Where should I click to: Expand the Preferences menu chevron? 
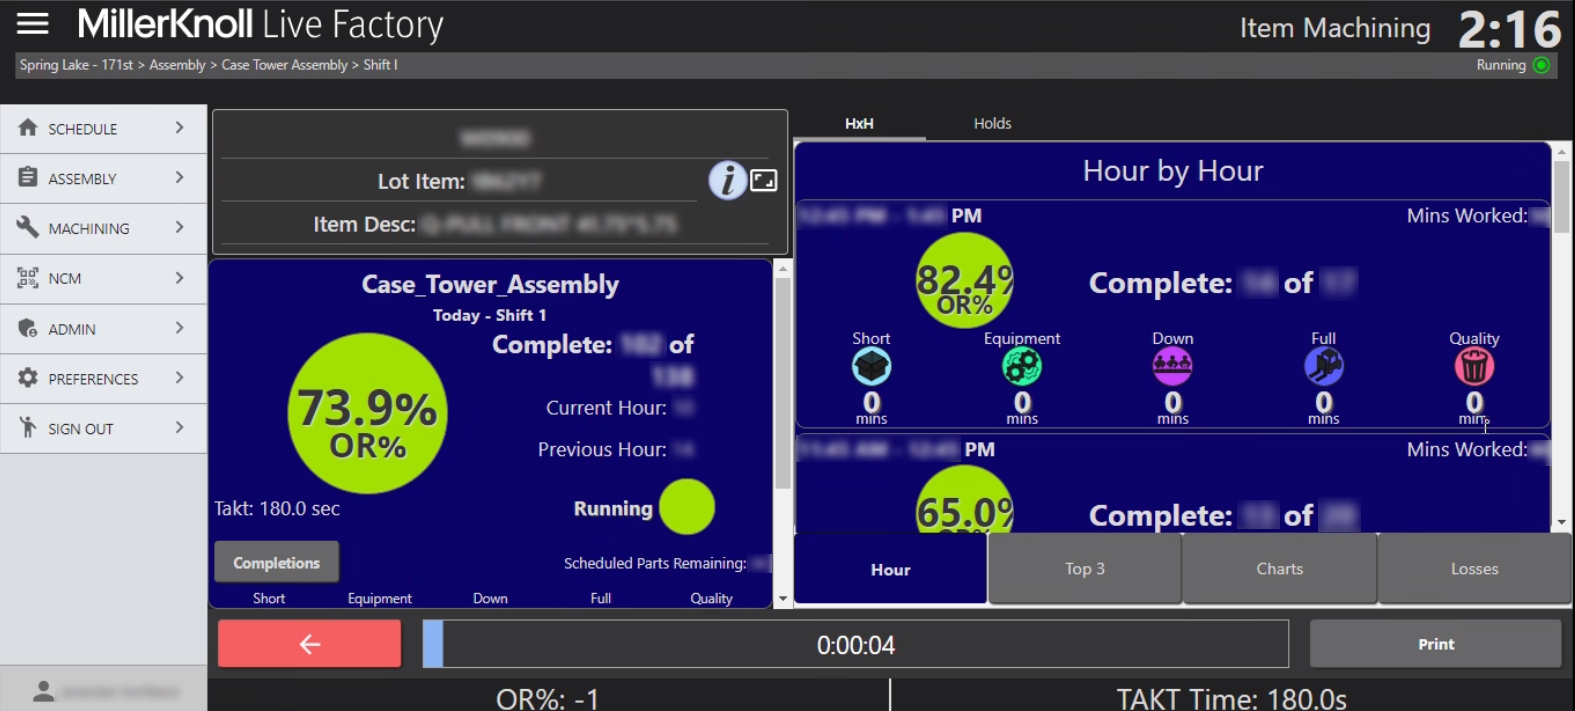click(x=180, y=377)
